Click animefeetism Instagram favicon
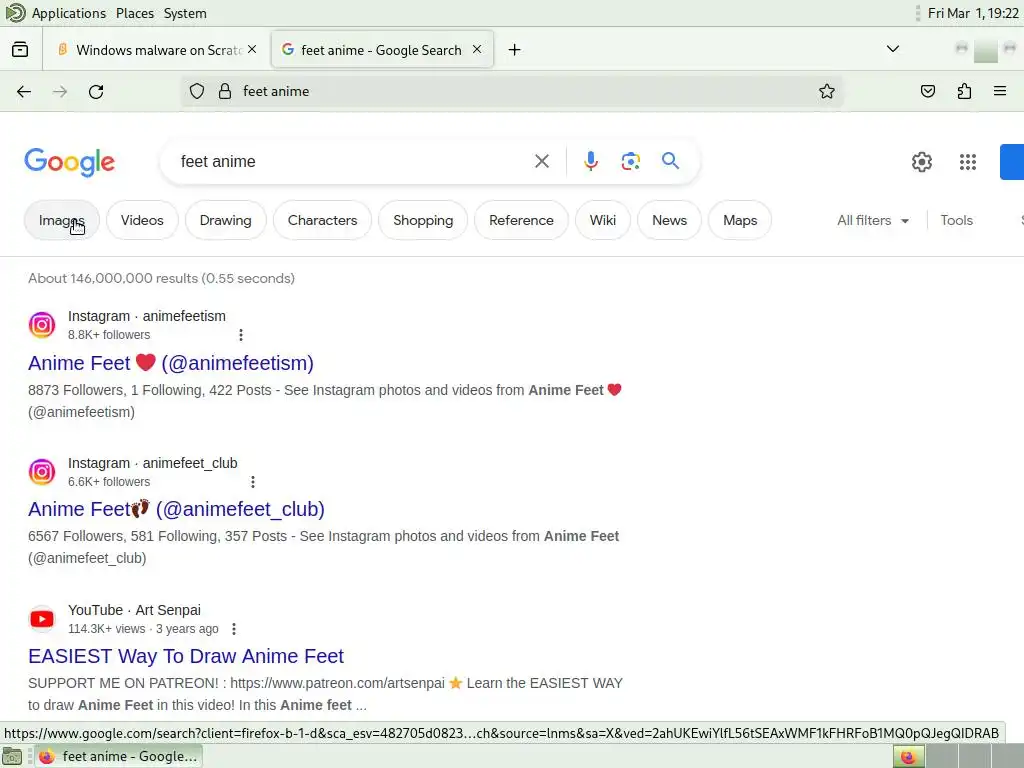The image size is (1024, 768). (42, 325)
